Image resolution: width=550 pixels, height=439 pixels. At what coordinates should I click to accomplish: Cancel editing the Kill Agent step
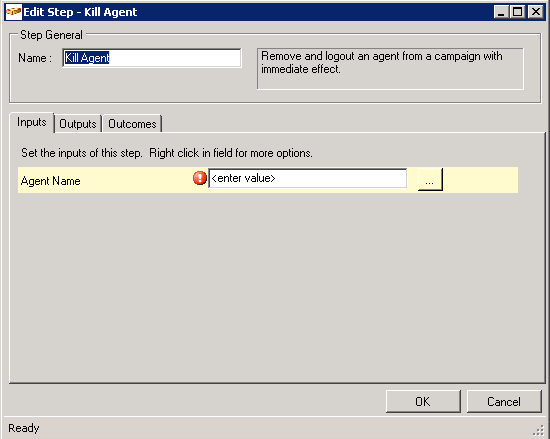[504, 401]
